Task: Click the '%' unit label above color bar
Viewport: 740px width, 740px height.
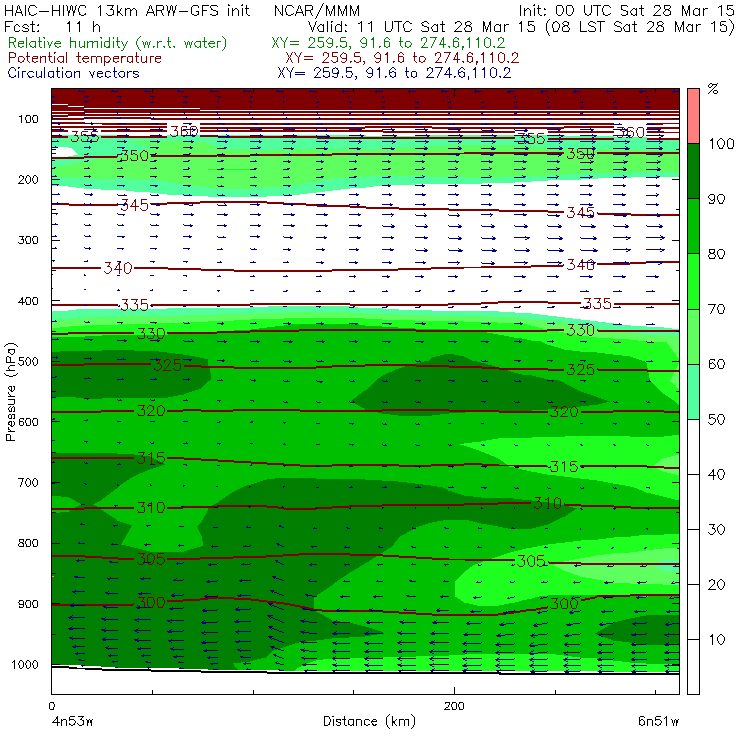Action: [713, 89]
